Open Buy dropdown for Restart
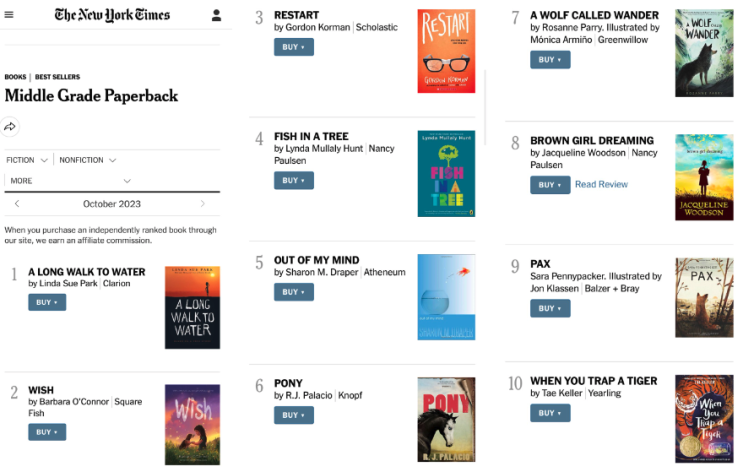 pyautogui.click(x=293, y=47)
